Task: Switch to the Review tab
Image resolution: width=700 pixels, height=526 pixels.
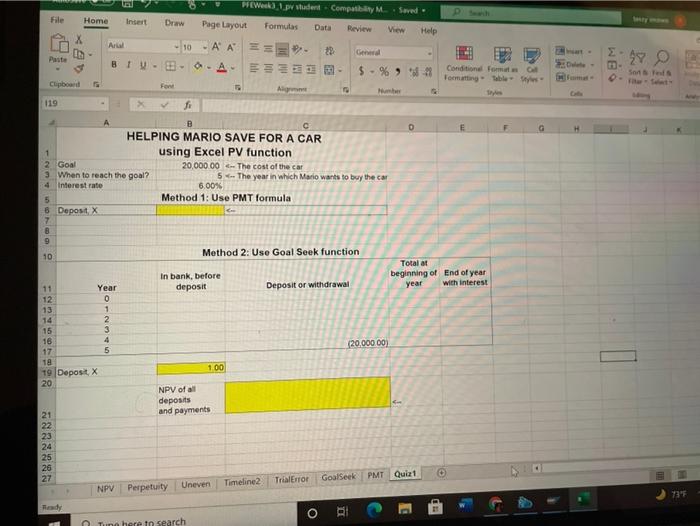Action: tap(359, 29)
